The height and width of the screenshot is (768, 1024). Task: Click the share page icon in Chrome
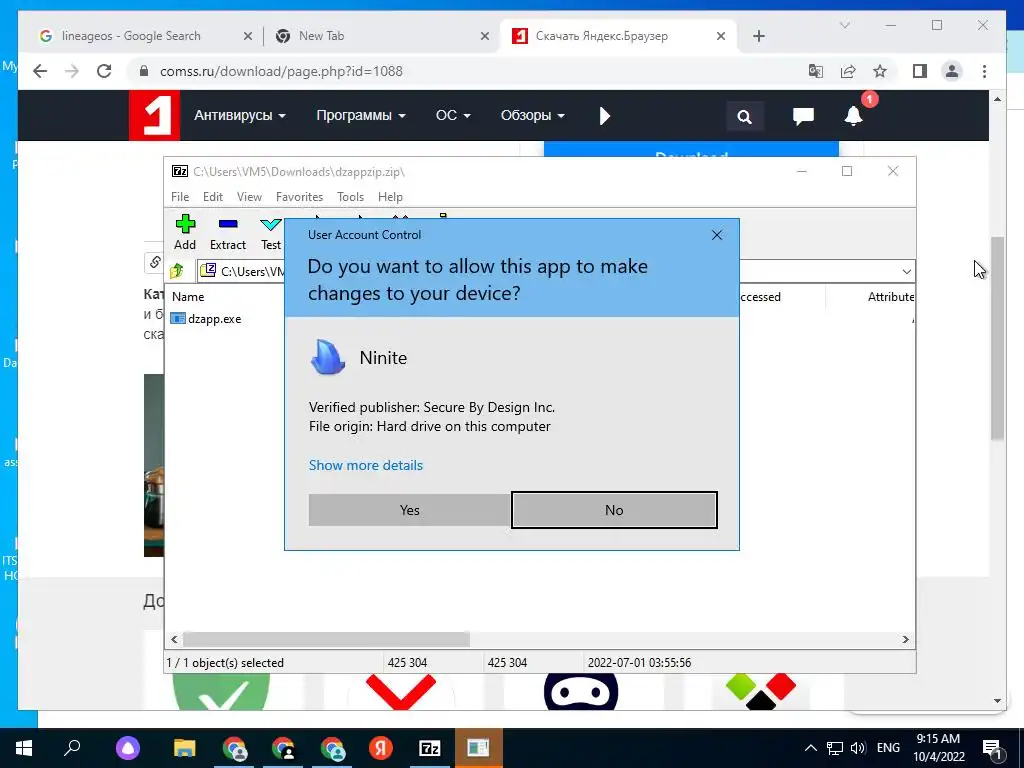pos(848,71)
